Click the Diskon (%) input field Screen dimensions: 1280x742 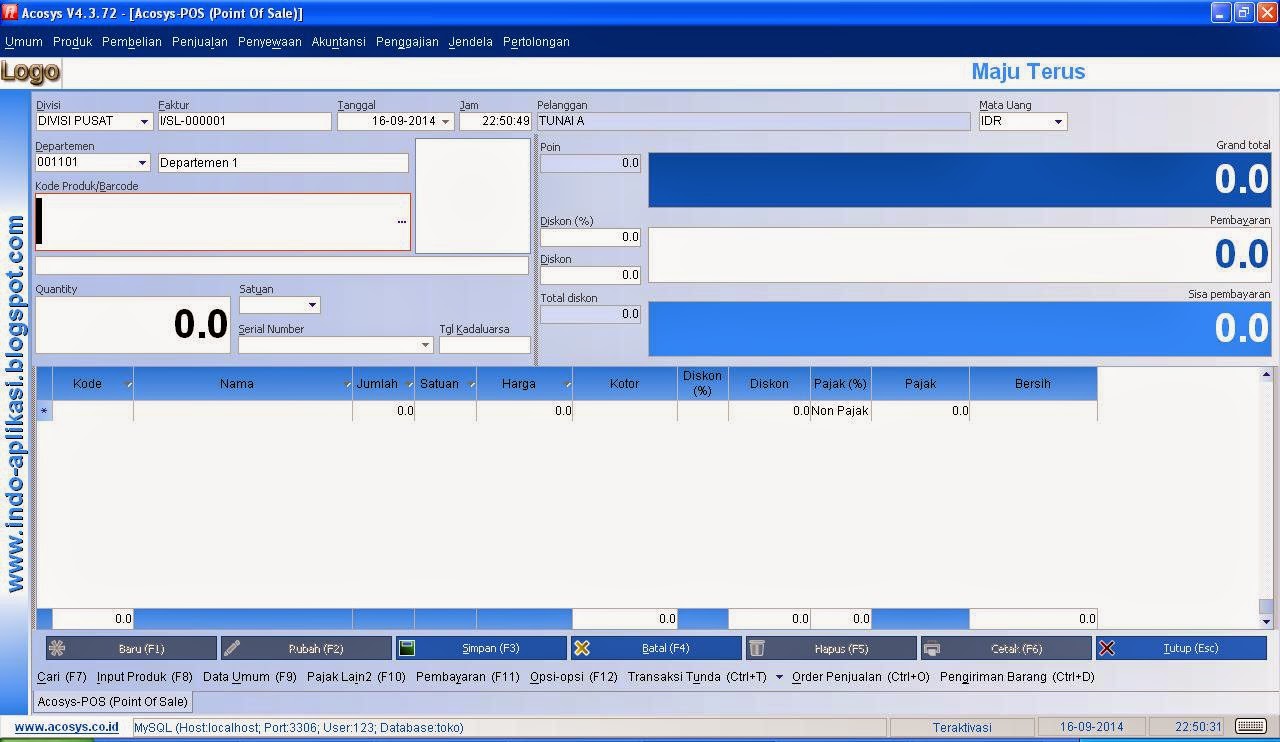[x=590, y=237]
